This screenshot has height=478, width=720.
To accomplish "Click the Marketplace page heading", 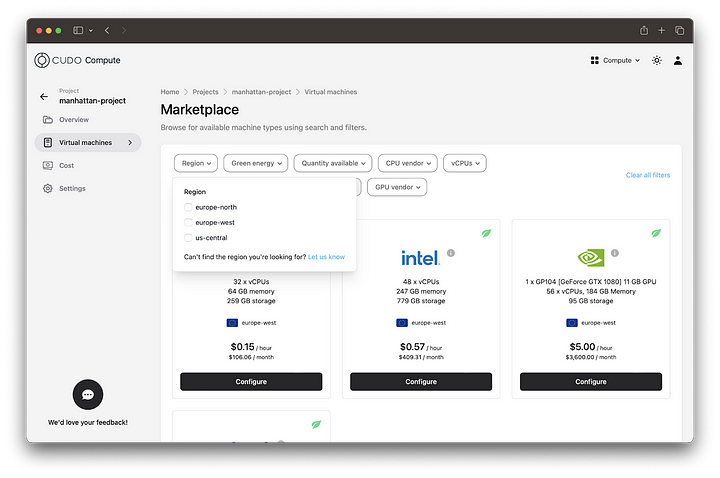I will (x=200, y=109).
